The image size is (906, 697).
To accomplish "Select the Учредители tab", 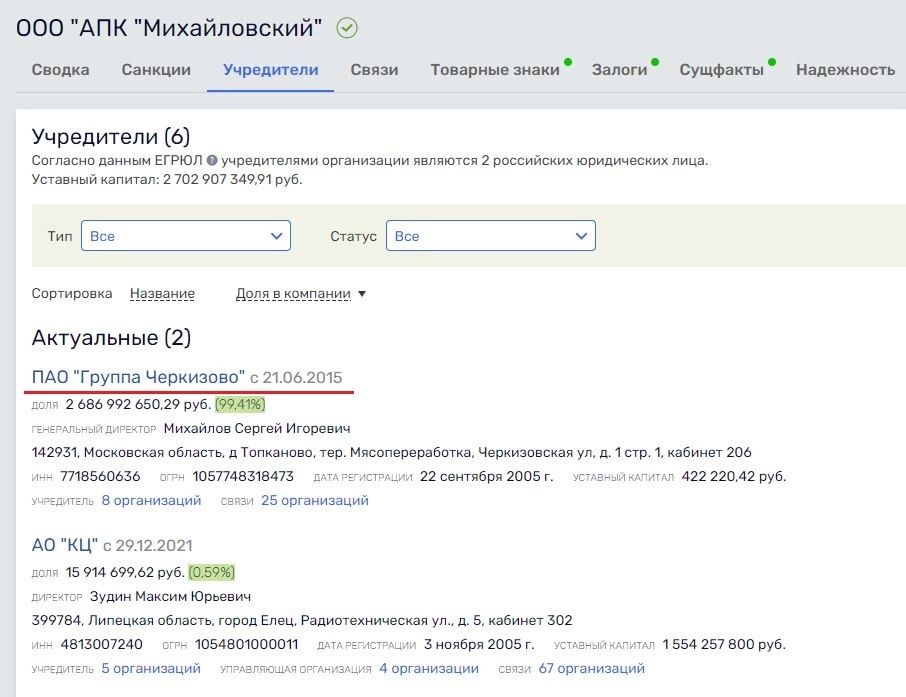I will point(270,70).
